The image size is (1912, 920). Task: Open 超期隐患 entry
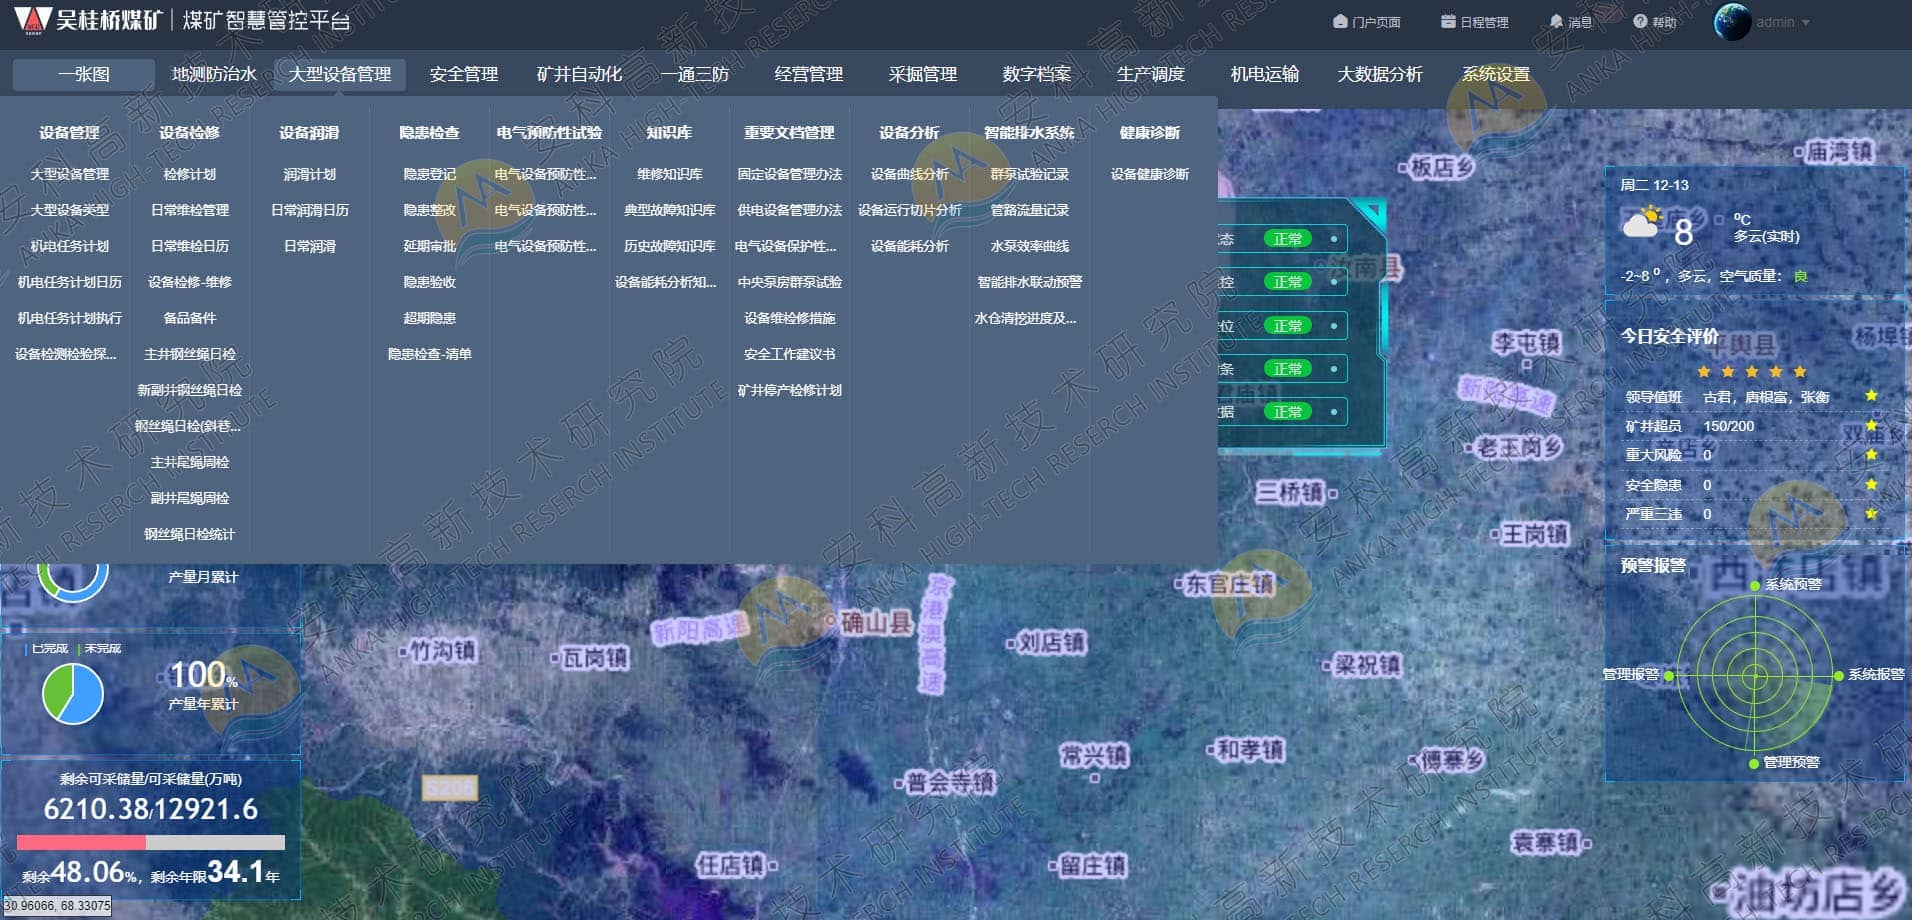430,318
